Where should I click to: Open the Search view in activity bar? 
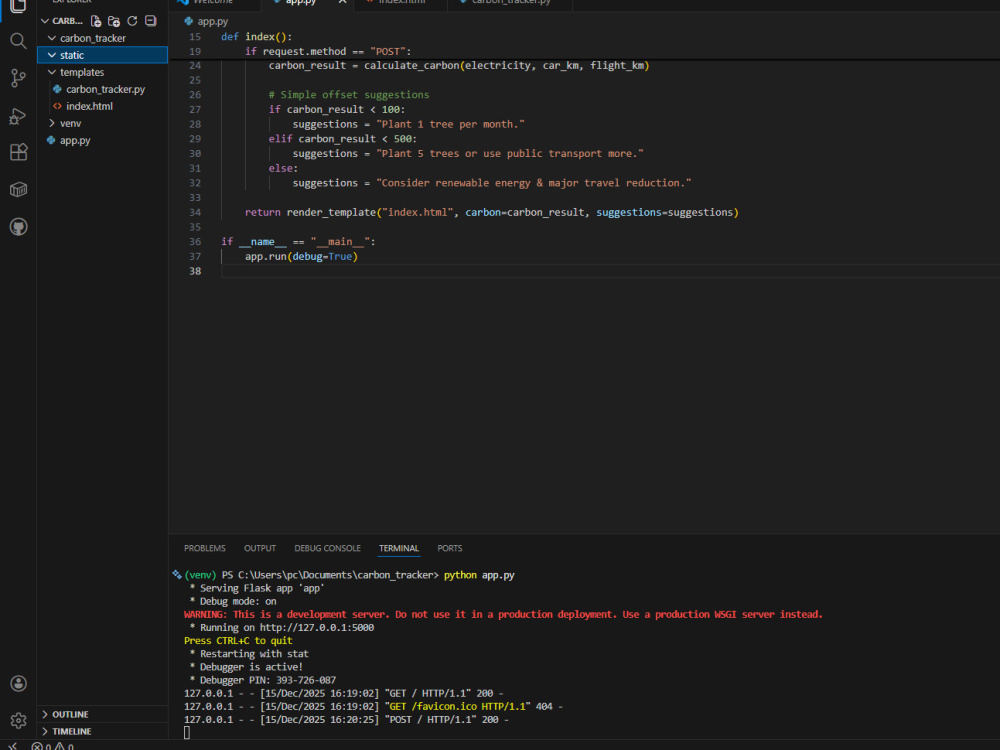(x=18, y=41)
